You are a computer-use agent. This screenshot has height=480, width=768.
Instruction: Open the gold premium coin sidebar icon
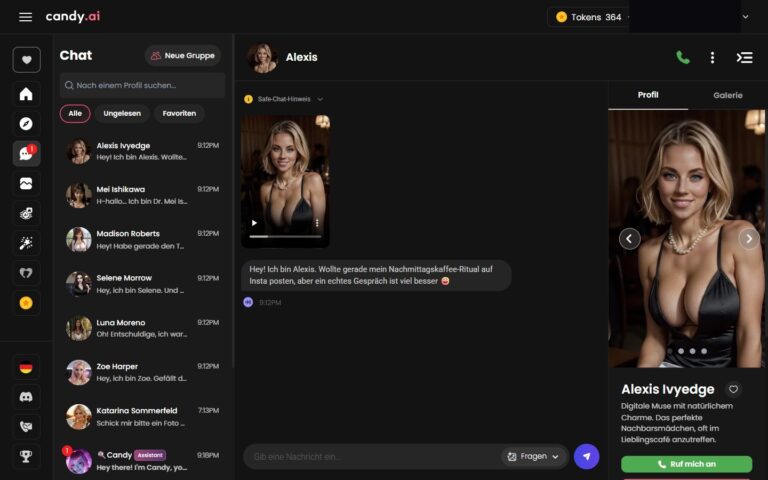(26, 303)
